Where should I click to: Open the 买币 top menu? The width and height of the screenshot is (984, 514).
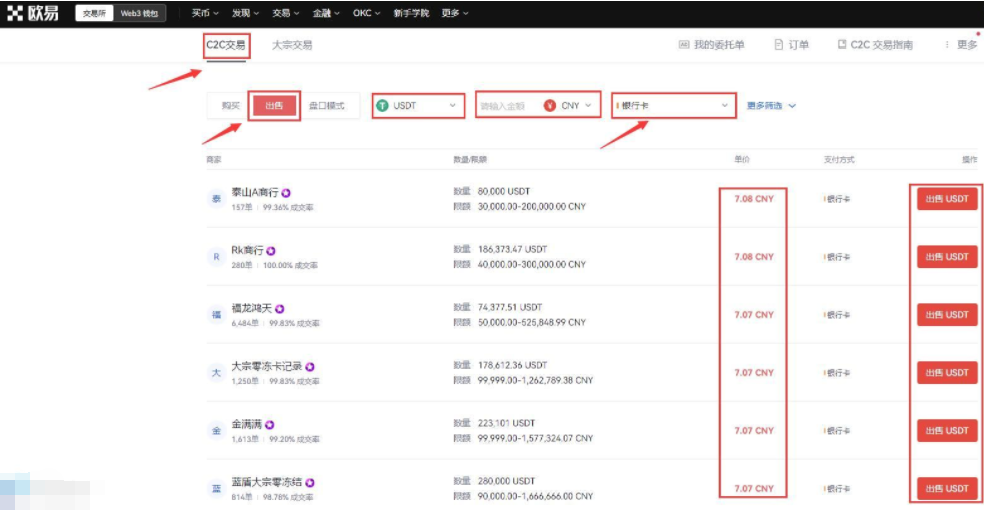click(x=205, y=13)
